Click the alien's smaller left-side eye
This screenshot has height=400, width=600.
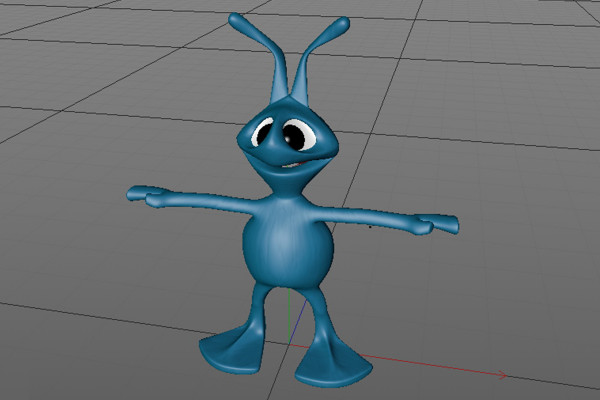click(262, 132)
